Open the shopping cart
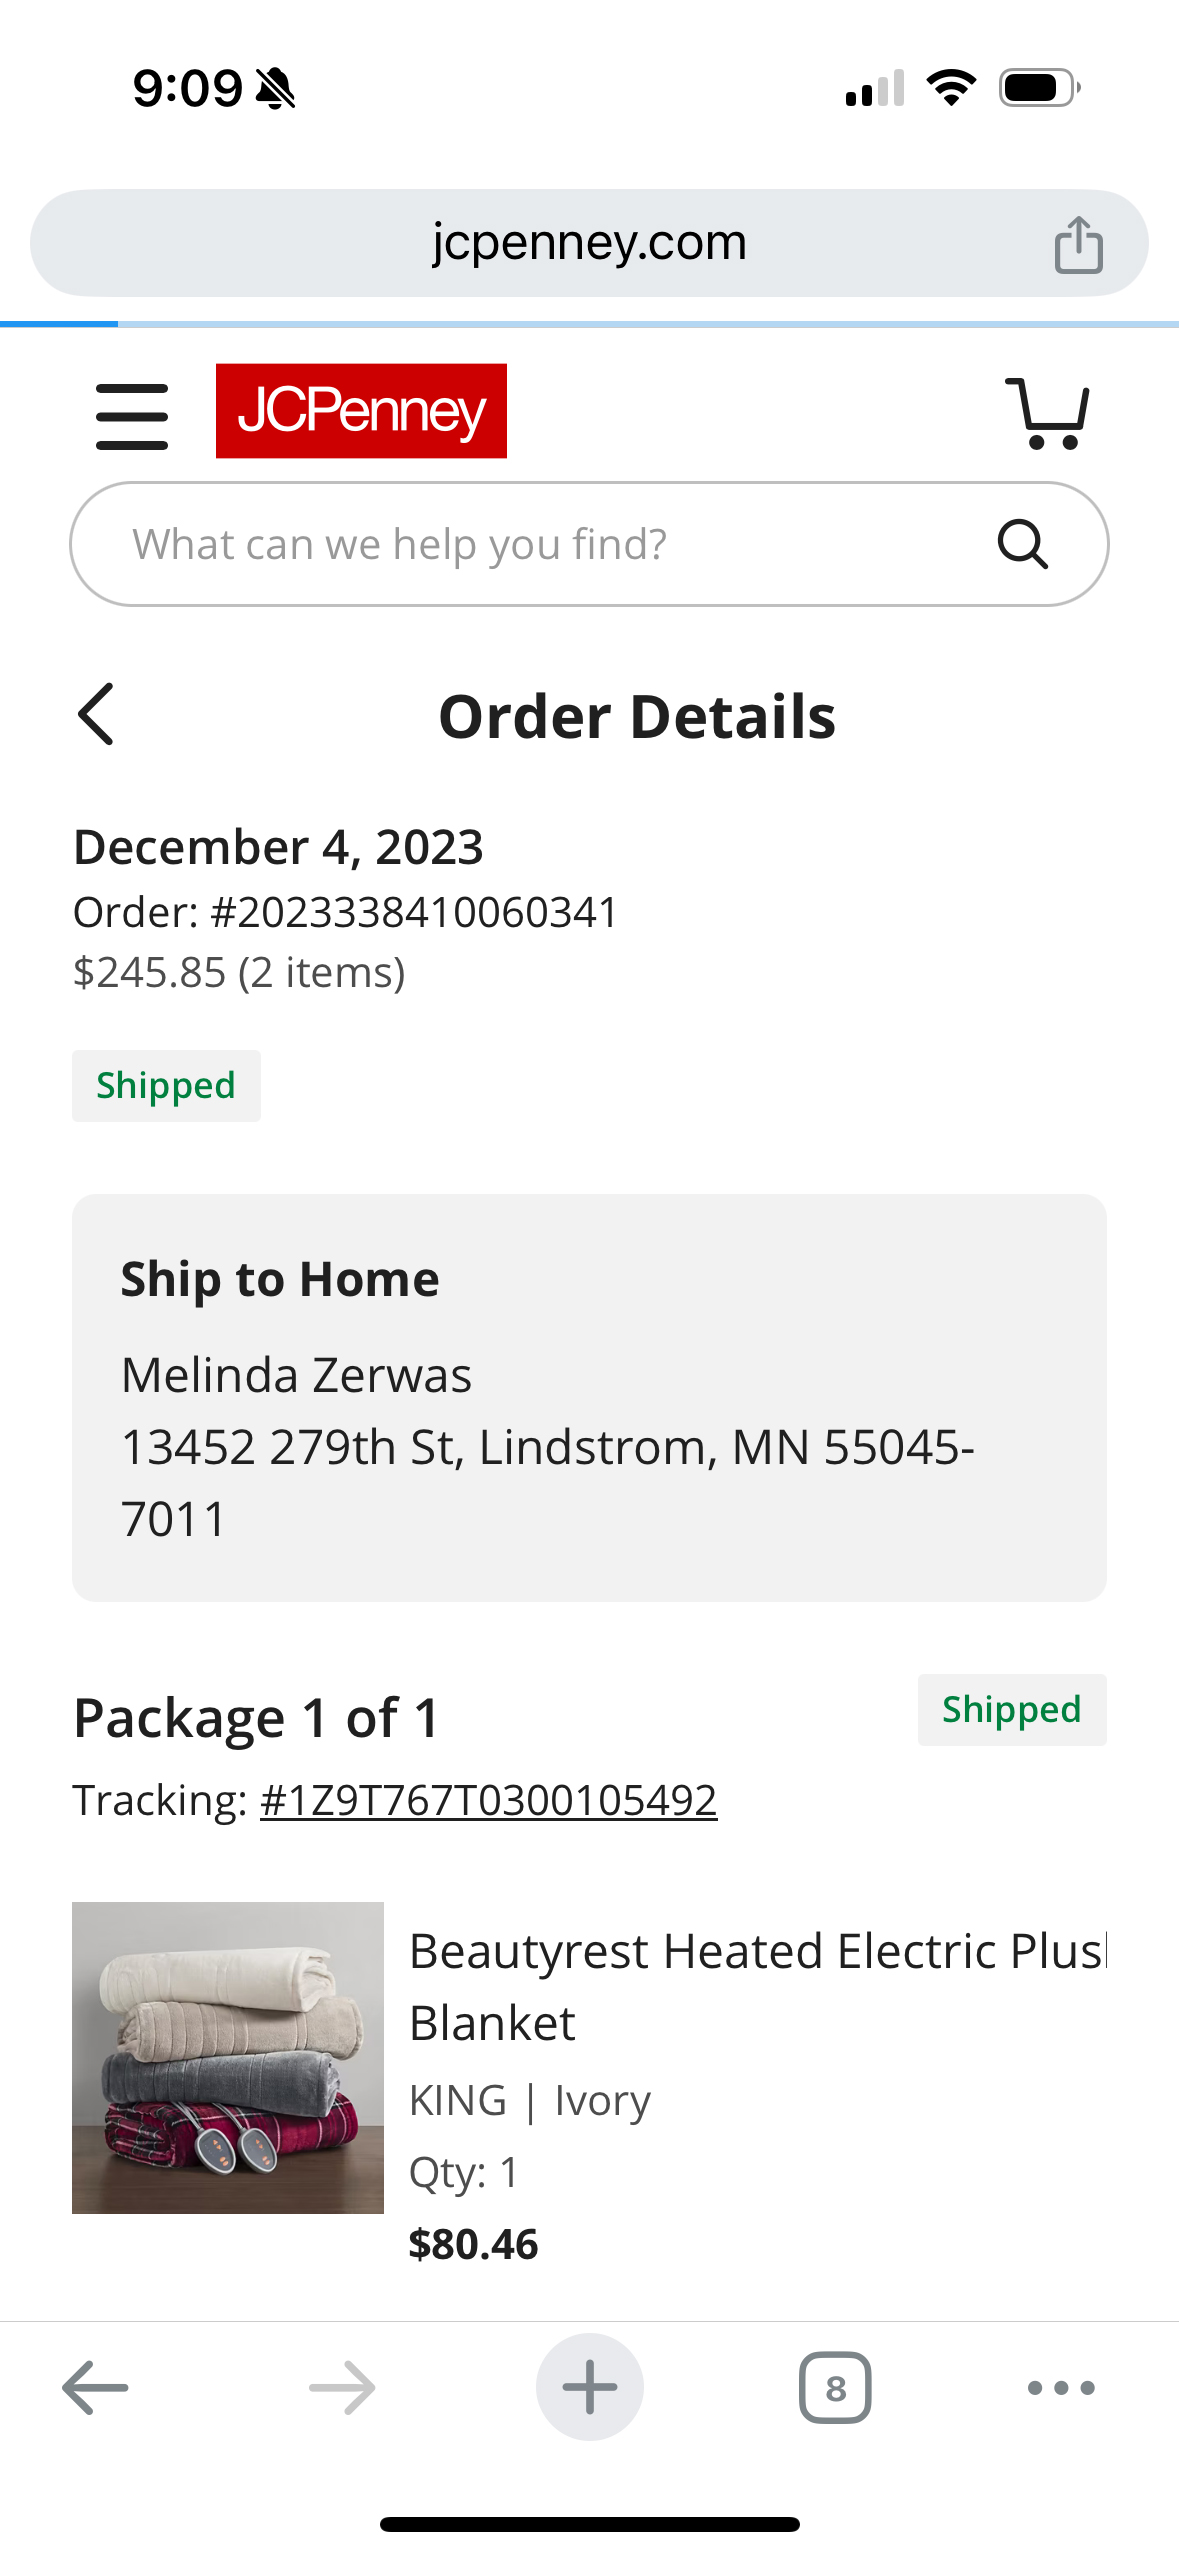 (x=1047, y=413)
